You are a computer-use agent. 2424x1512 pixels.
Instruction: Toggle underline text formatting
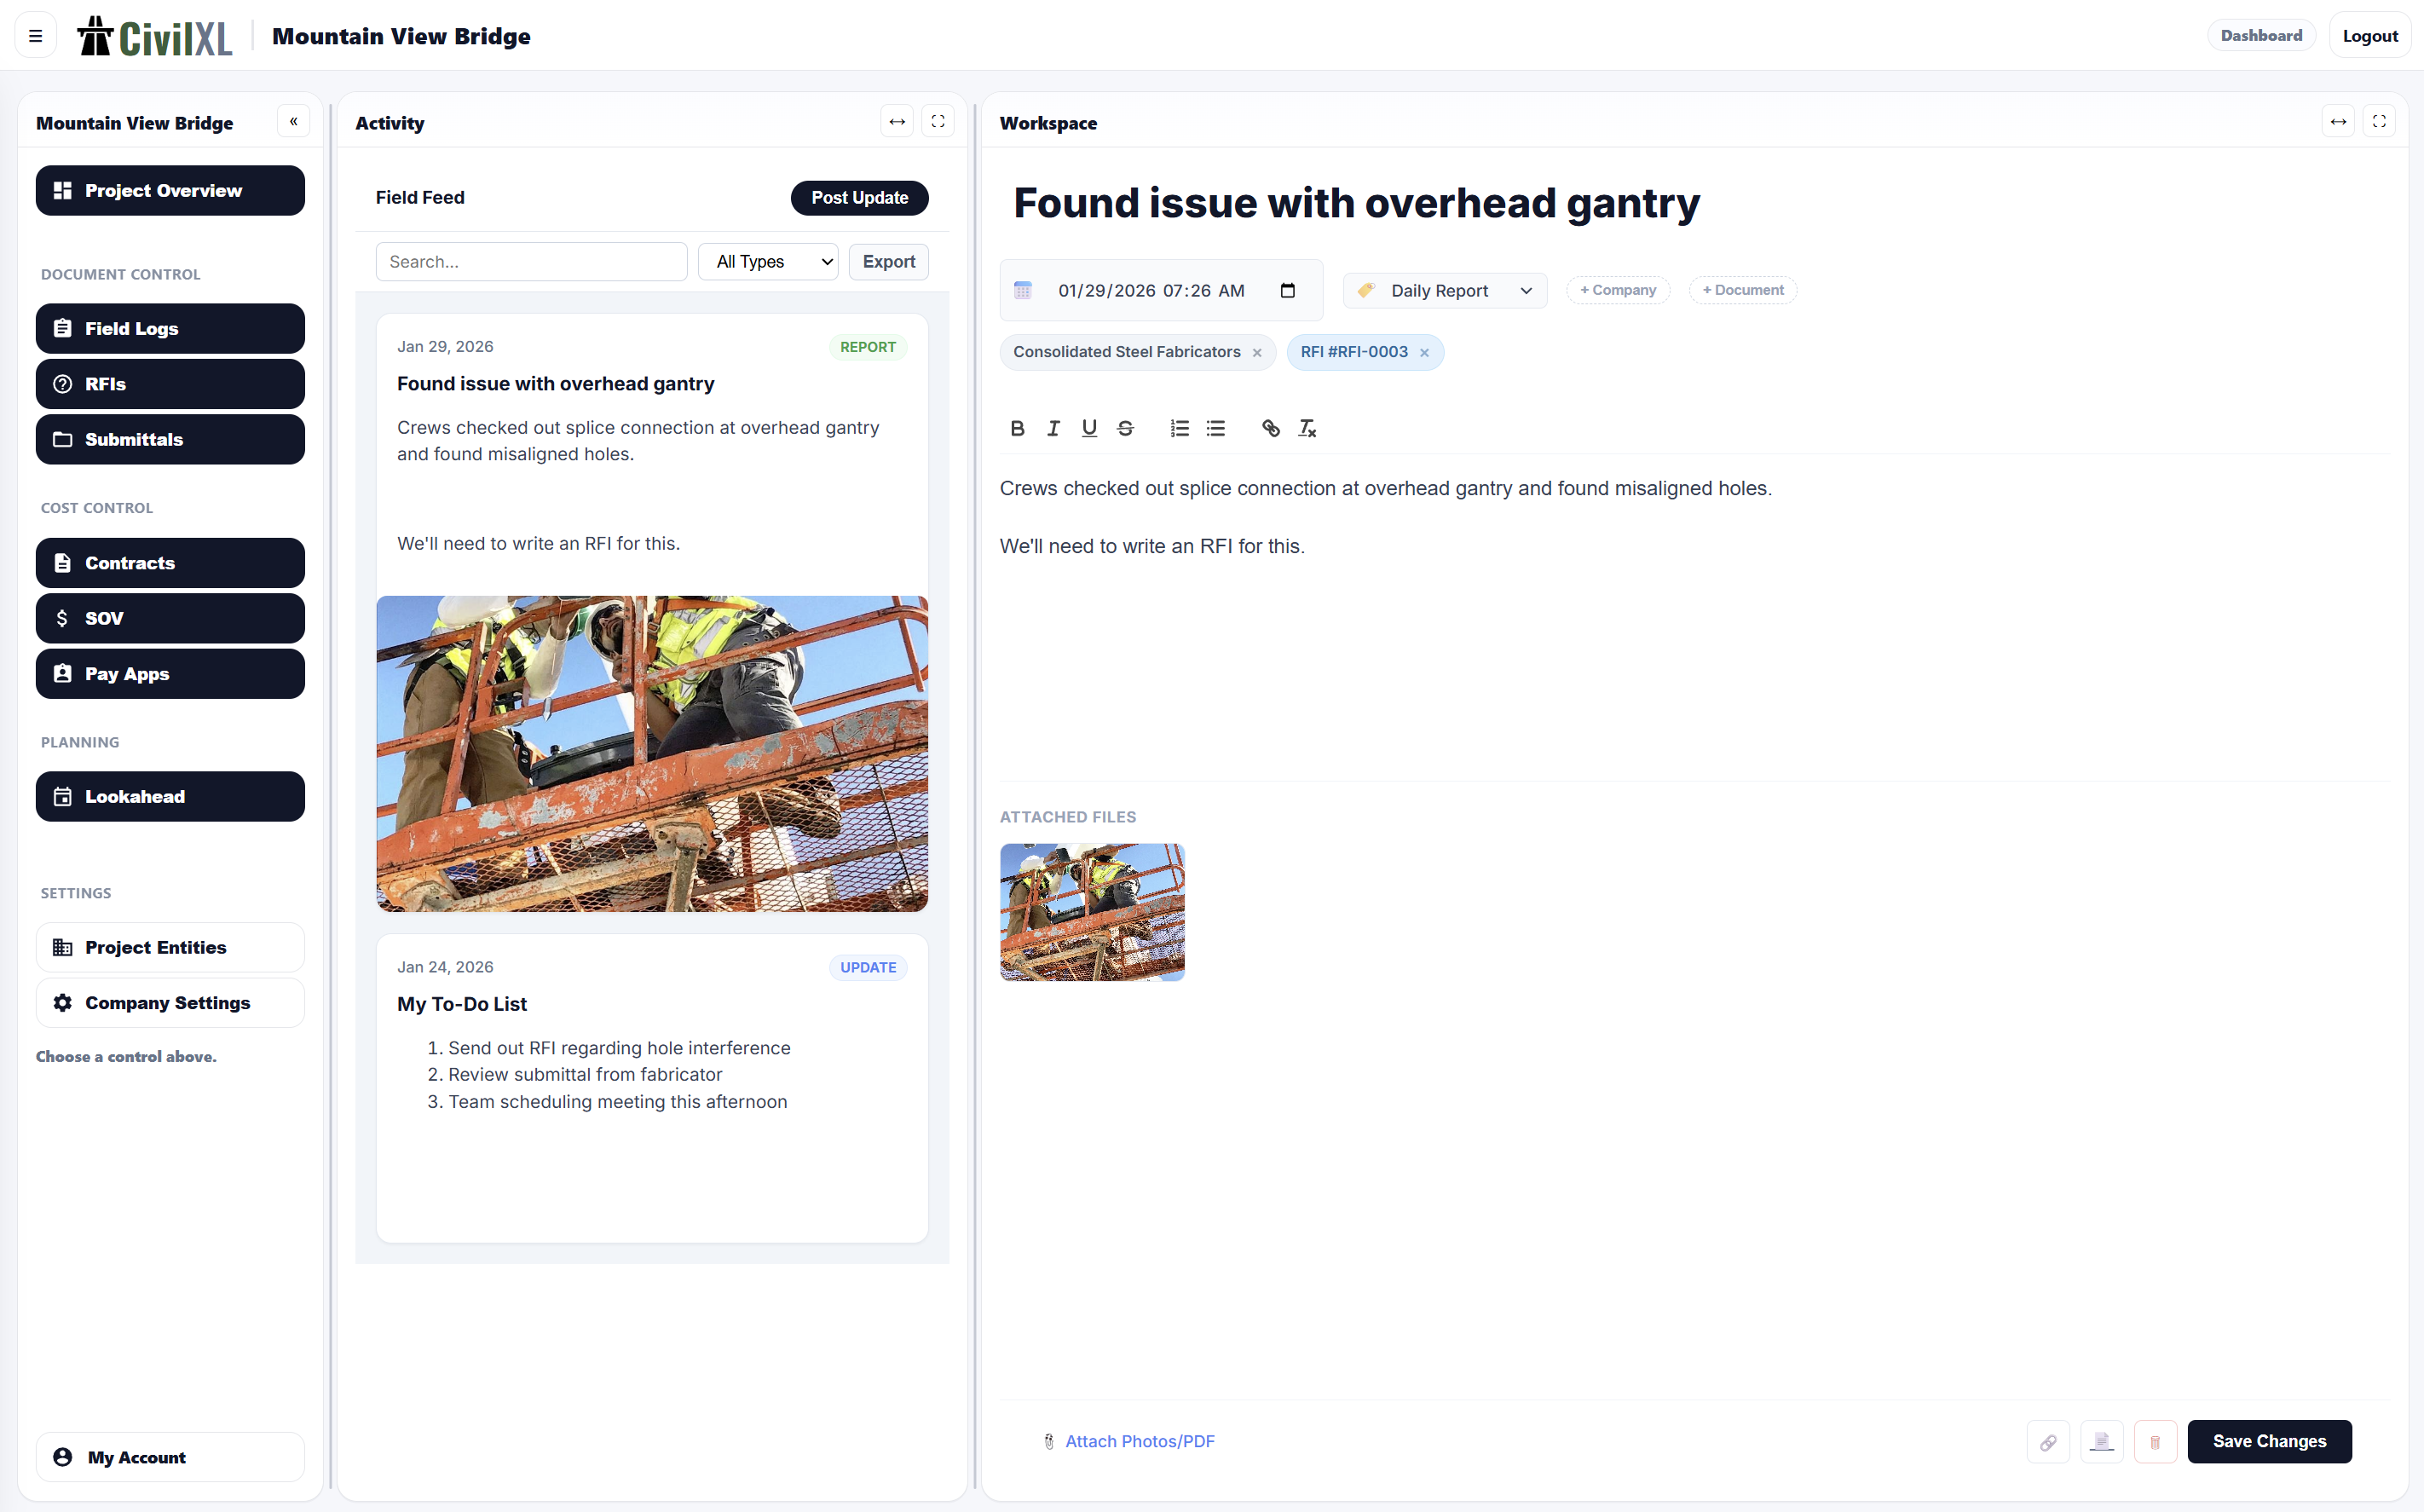tap(1089, 428)
